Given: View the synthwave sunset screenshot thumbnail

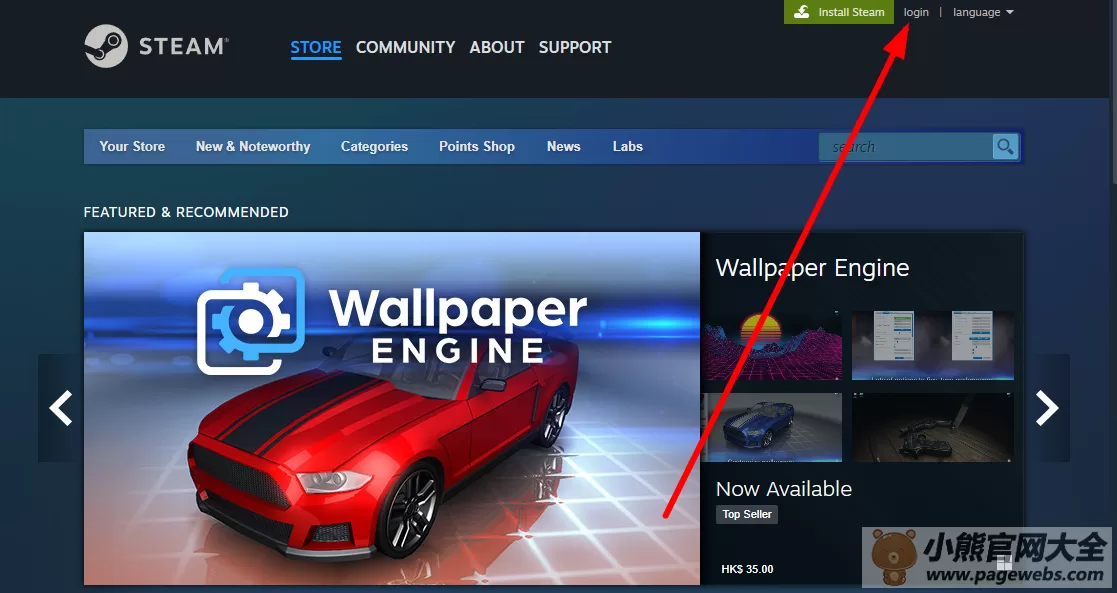Looking at the screenshot, I should coord(771,345).
